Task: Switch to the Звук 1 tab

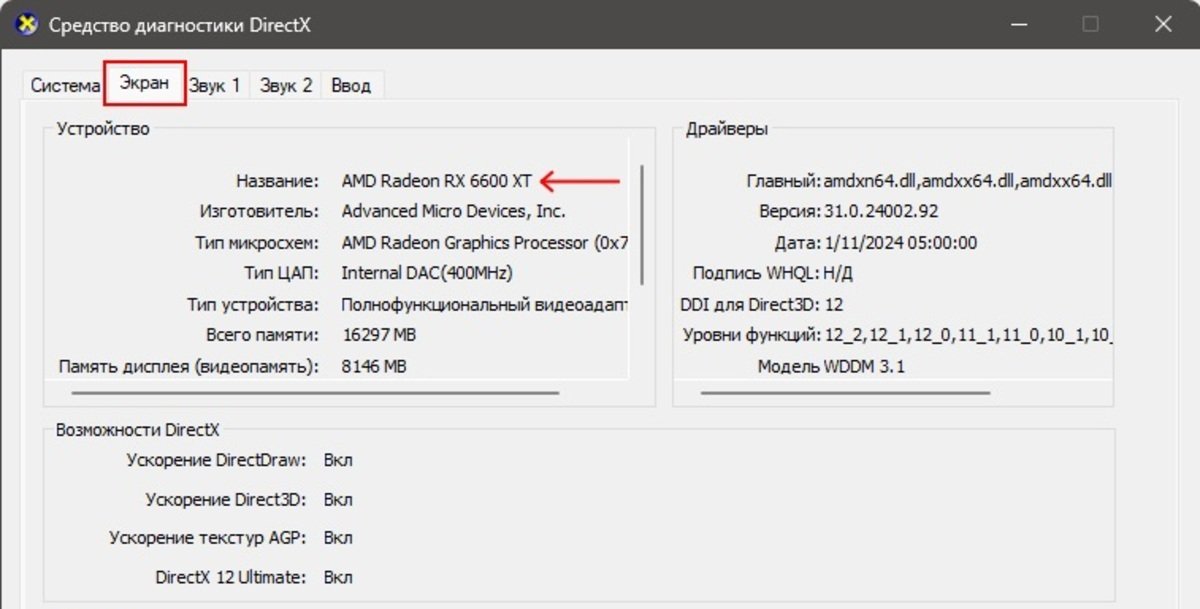Action: point(215,86)
